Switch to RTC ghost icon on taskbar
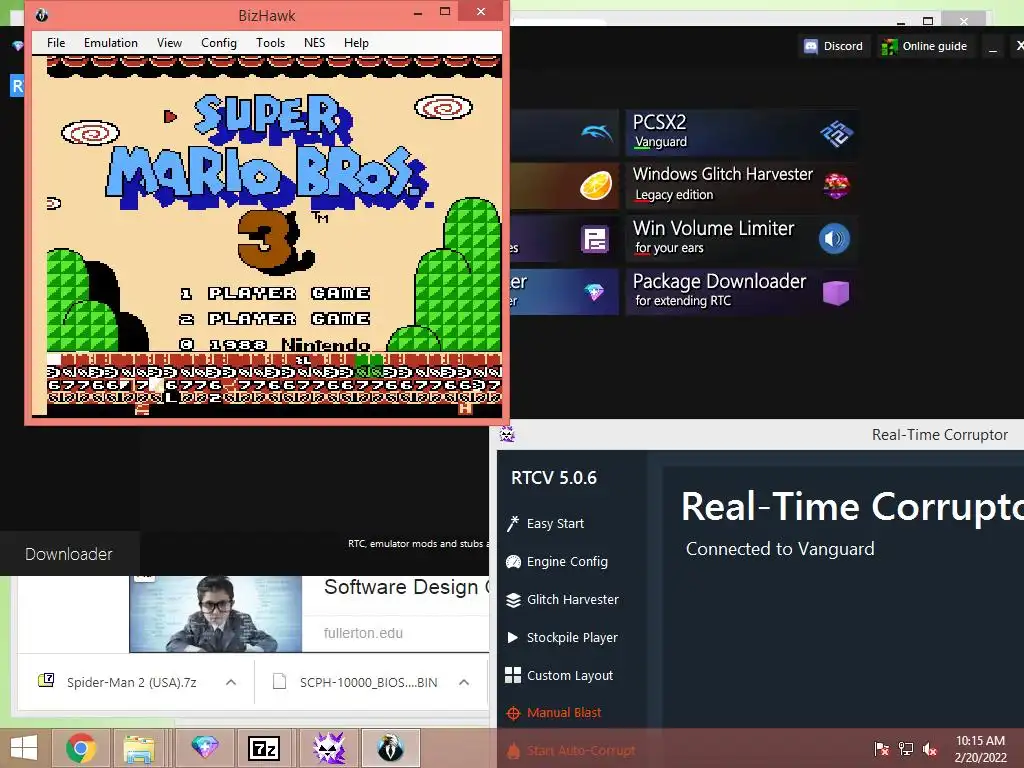Viewport: 1024px width, 768px height. click(329, 748)
